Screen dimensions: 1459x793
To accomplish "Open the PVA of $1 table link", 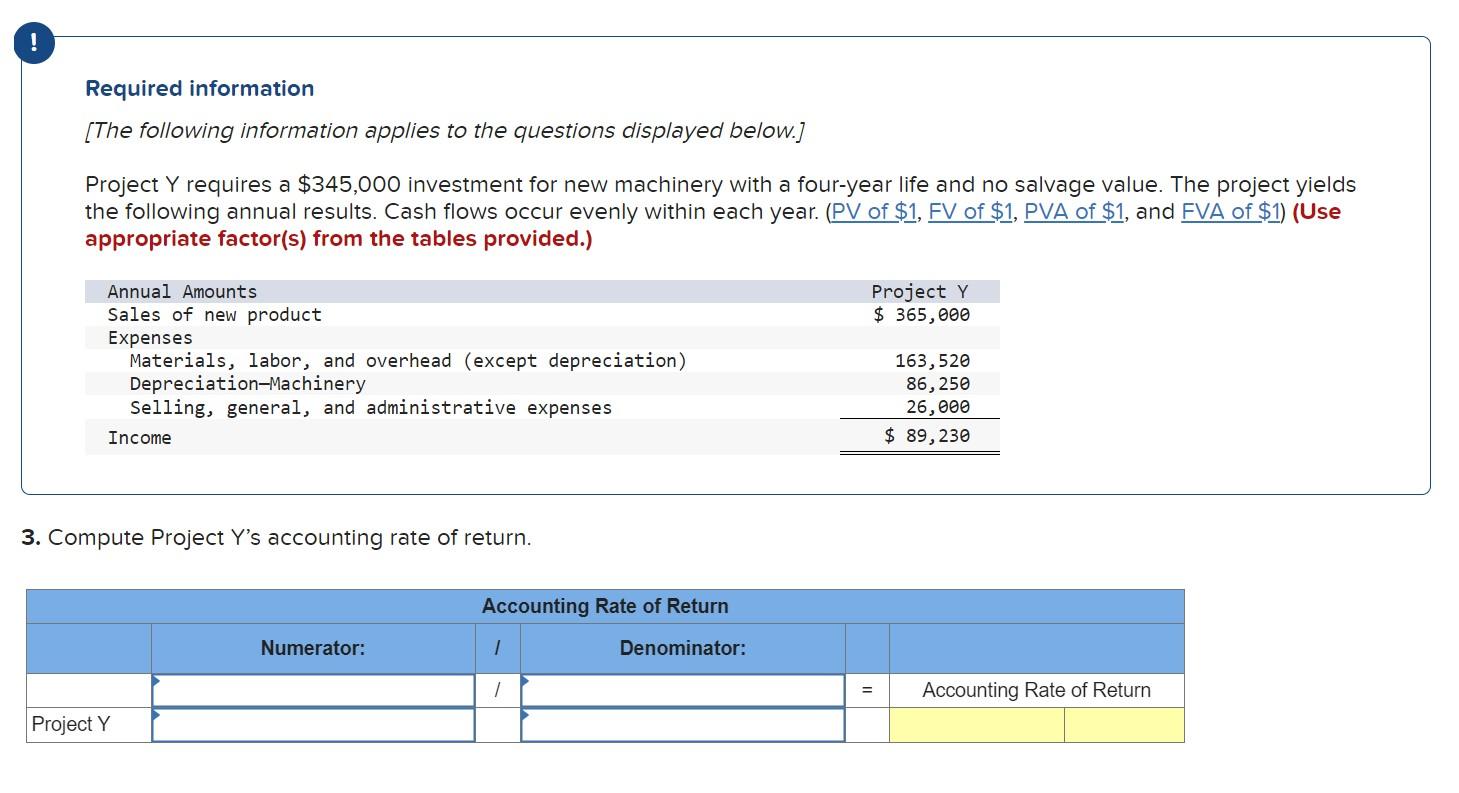I will 1075,212.
